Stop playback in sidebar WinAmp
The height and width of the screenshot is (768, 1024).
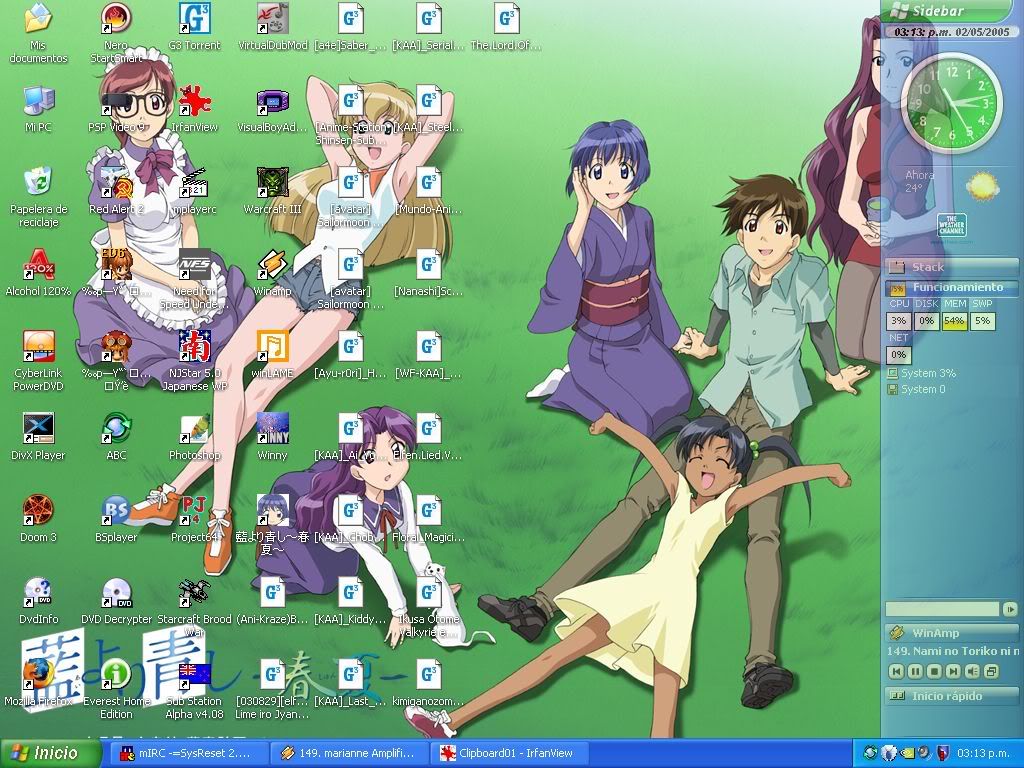934,671
